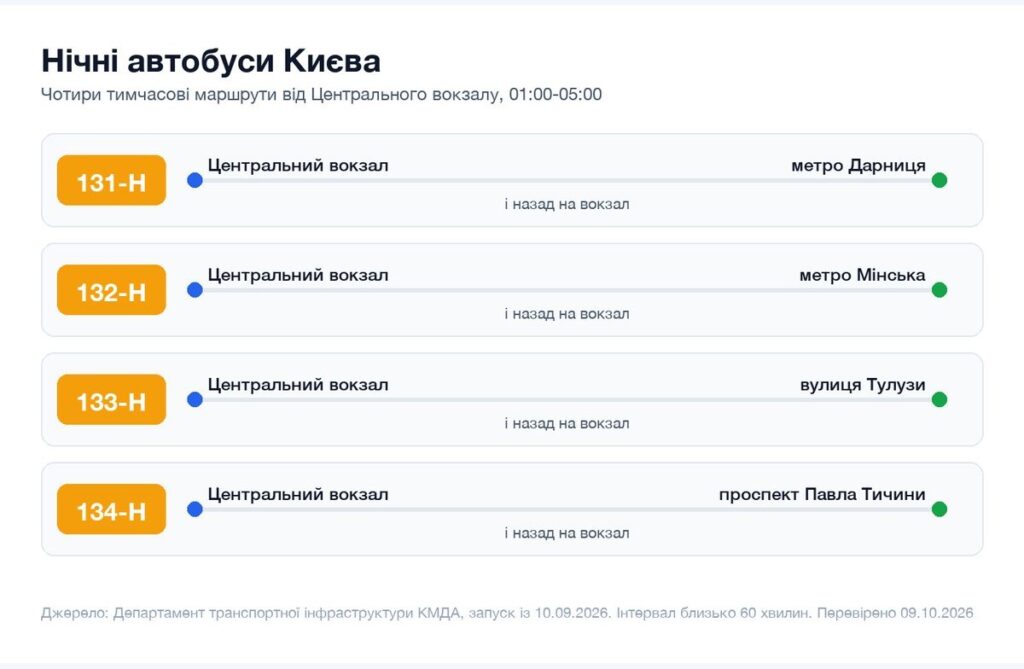Click 'Центральний вокзал' in the 134-Н row
1024x669 pixels.
(298, 495)
